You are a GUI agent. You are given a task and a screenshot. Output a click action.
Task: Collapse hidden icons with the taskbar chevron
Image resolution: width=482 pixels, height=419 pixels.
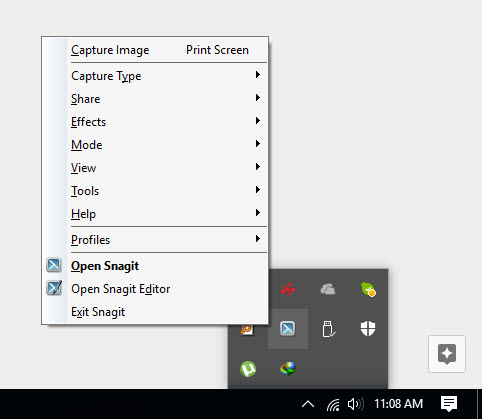coord(308,404)
